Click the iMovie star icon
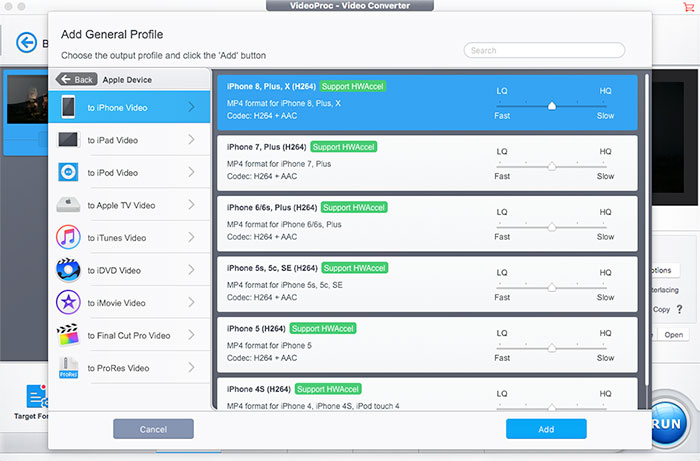 point(68,302)
